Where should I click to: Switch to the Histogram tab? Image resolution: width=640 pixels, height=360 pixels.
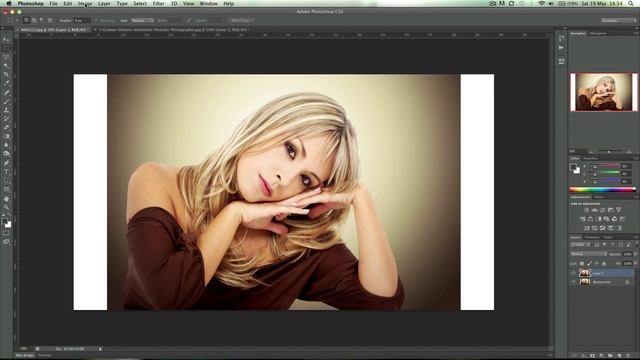[x=598, y=33]
